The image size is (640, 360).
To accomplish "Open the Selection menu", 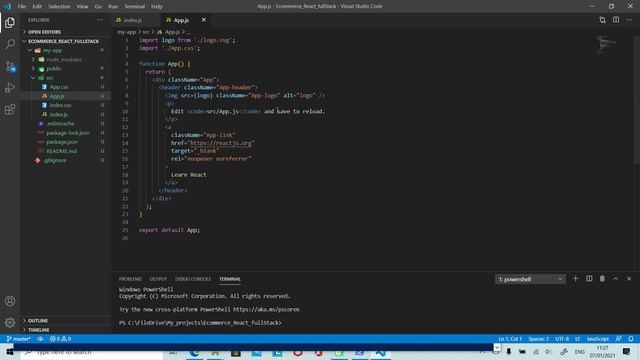I will [x=59, y=7].
